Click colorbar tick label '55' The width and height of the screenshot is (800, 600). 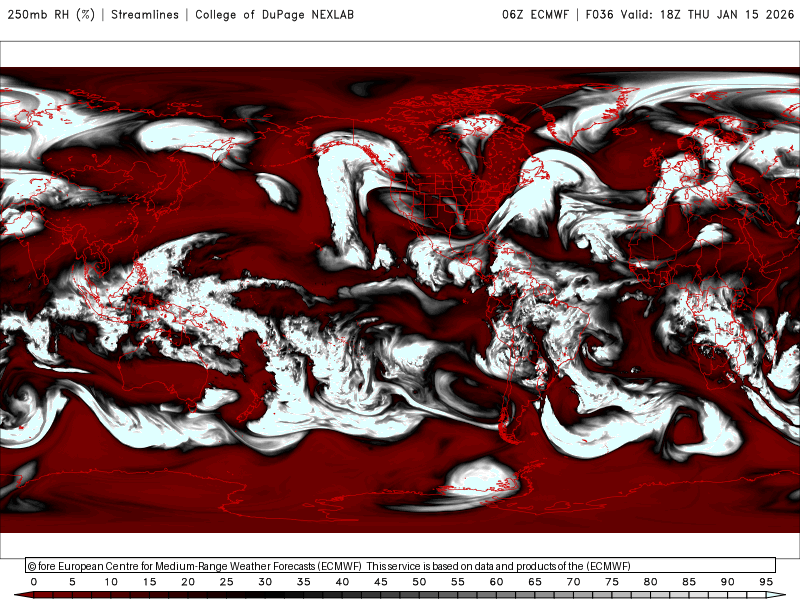(x=458, y=582)
